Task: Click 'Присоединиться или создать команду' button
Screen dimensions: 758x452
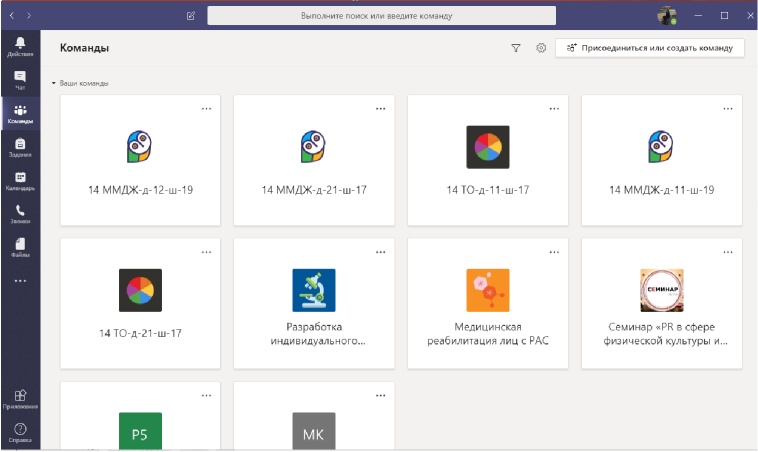Action: click(650, 48)
